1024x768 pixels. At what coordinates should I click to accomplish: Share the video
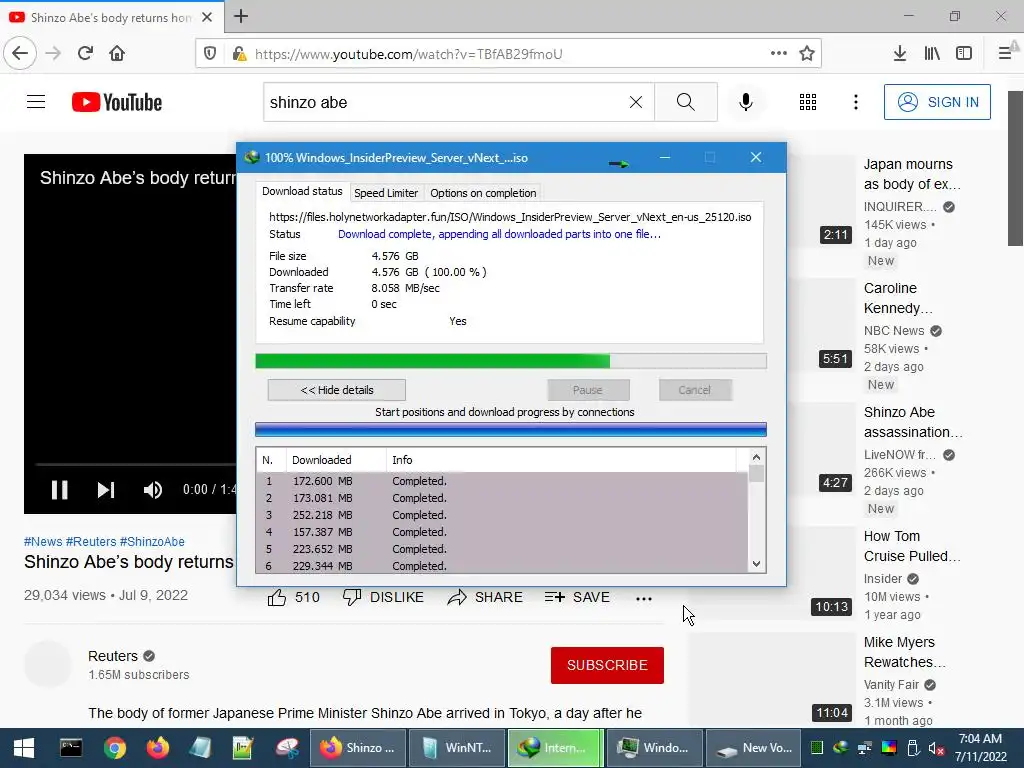point(485,597)
